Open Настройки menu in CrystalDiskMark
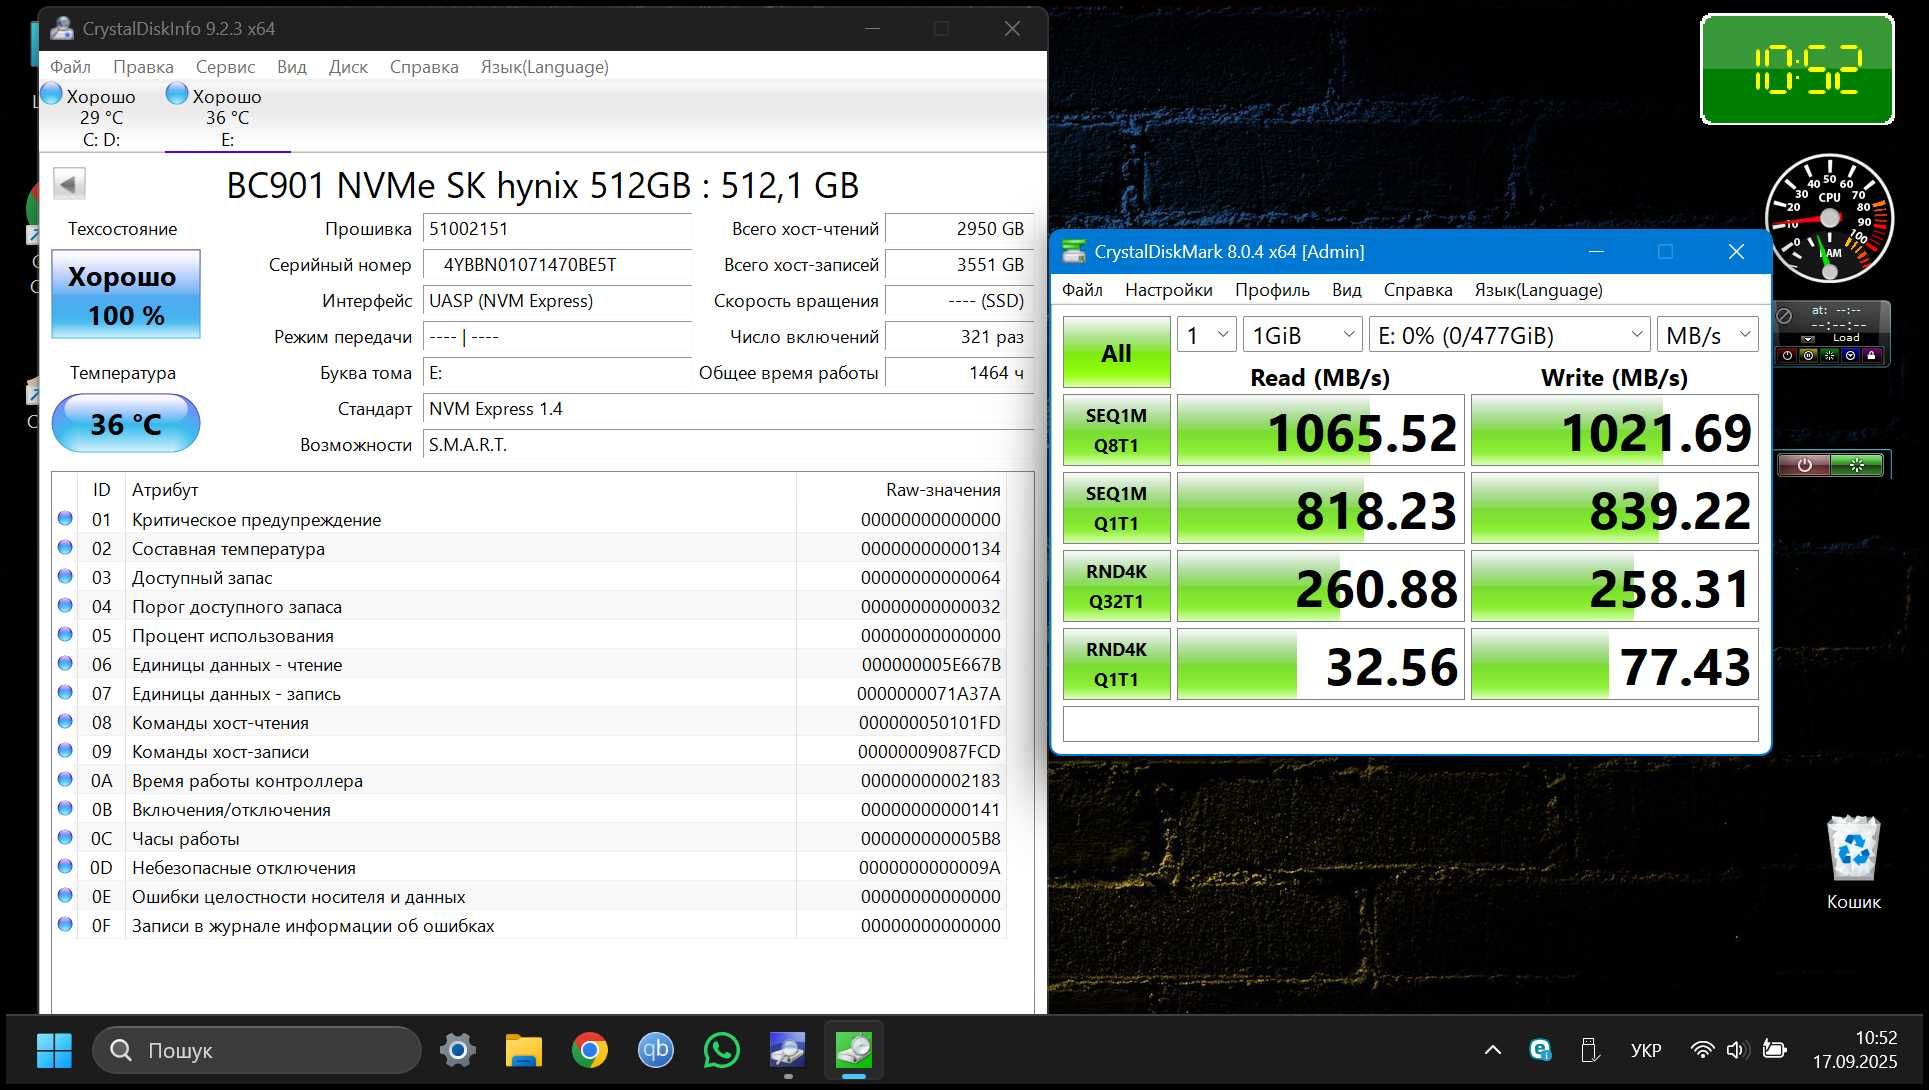The height and width of the screenshot is (1090, 1929). click(1168, 290)
